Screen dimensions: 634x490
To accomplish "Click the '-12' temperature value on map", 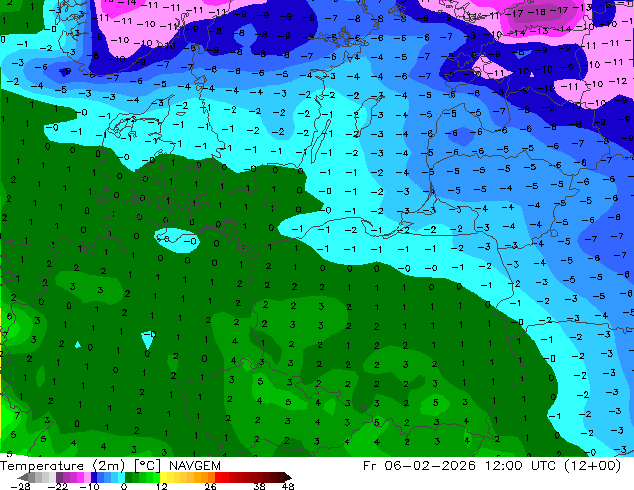I will pyautogui.click(x=618, y=82).
